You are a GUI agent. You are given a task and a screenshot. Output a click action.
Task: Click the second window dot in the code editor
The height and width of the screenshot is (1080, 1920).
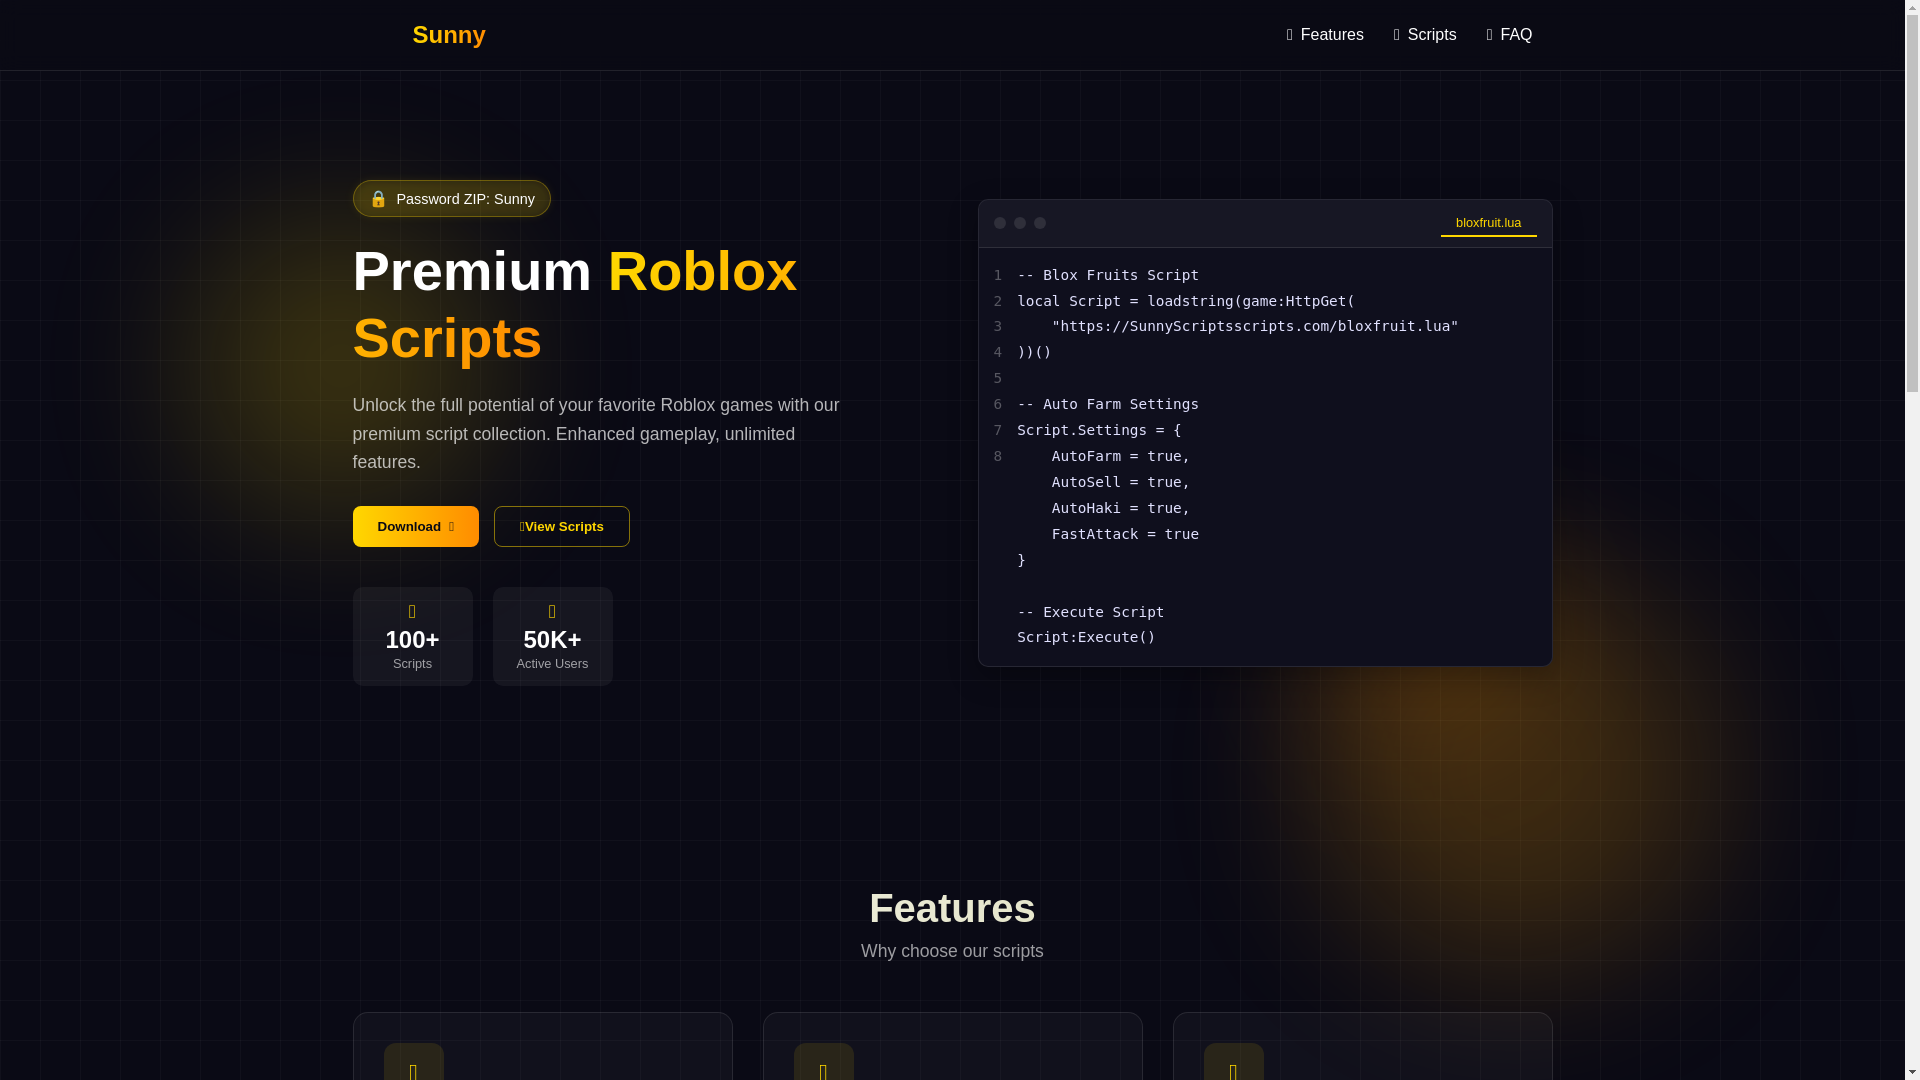tap(1020, 223)
